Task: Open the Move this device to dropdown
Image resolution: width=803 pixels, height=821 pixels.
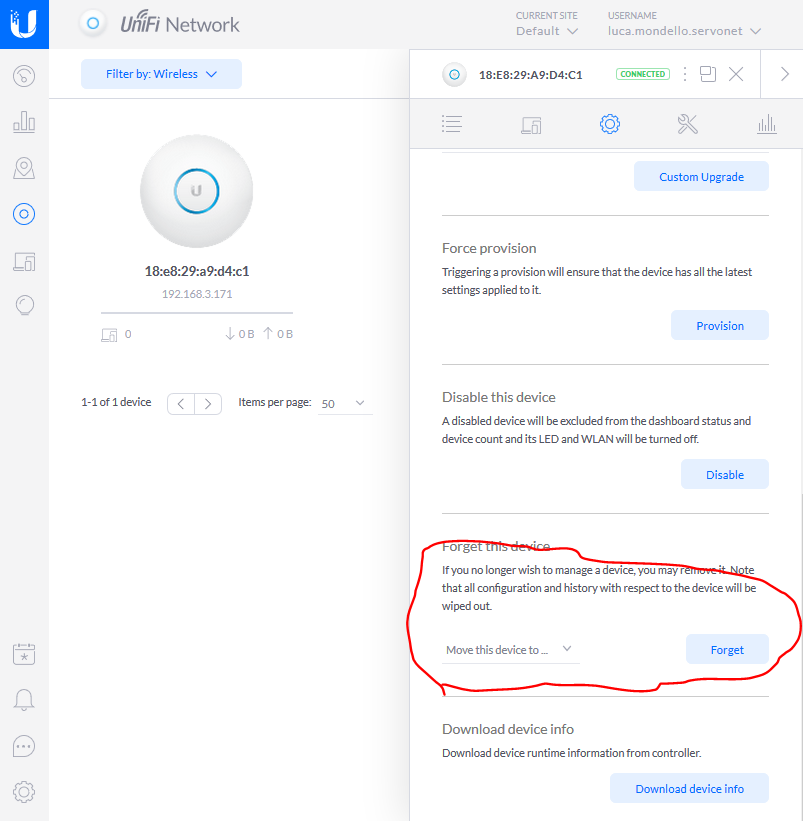Action: [x=510, y=650]
